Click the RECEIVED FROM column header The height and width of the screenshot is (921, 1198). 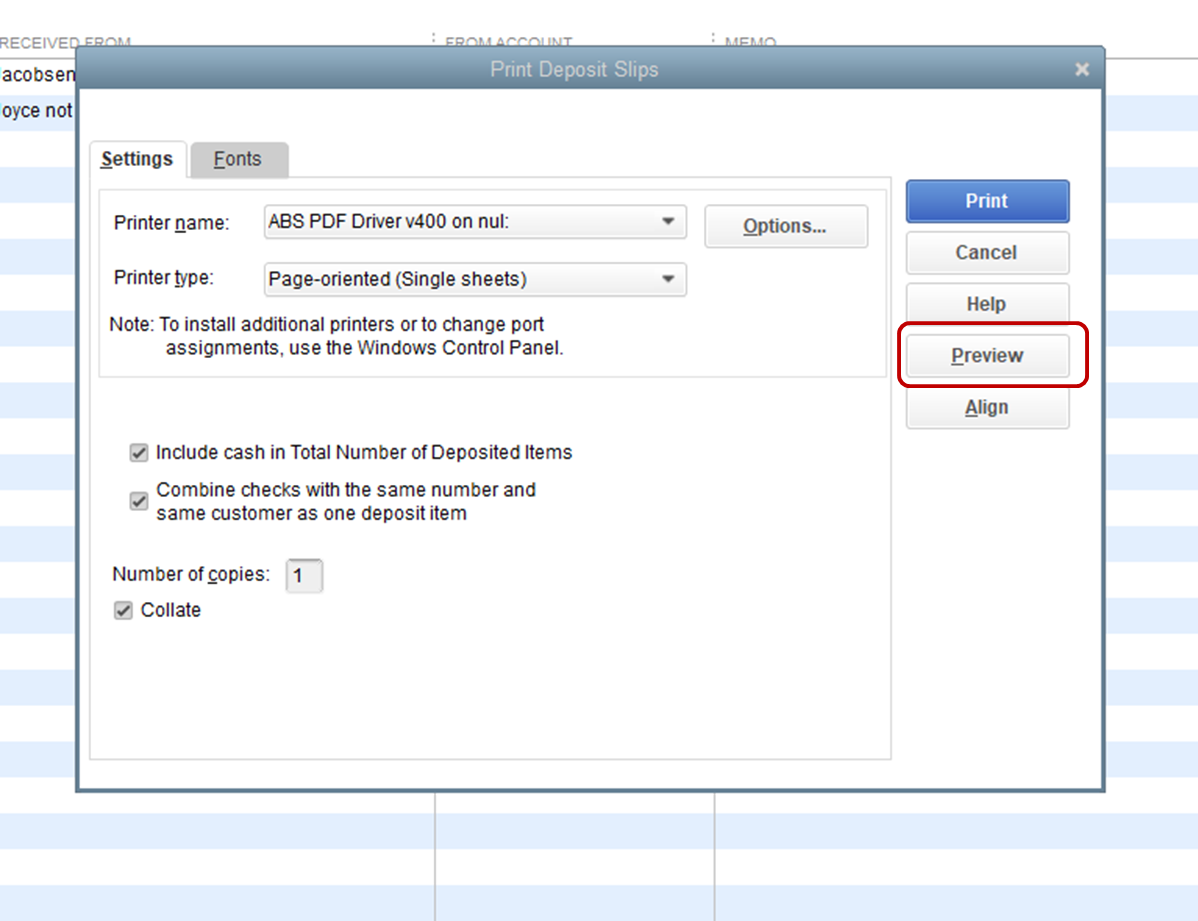click(66, 43)
